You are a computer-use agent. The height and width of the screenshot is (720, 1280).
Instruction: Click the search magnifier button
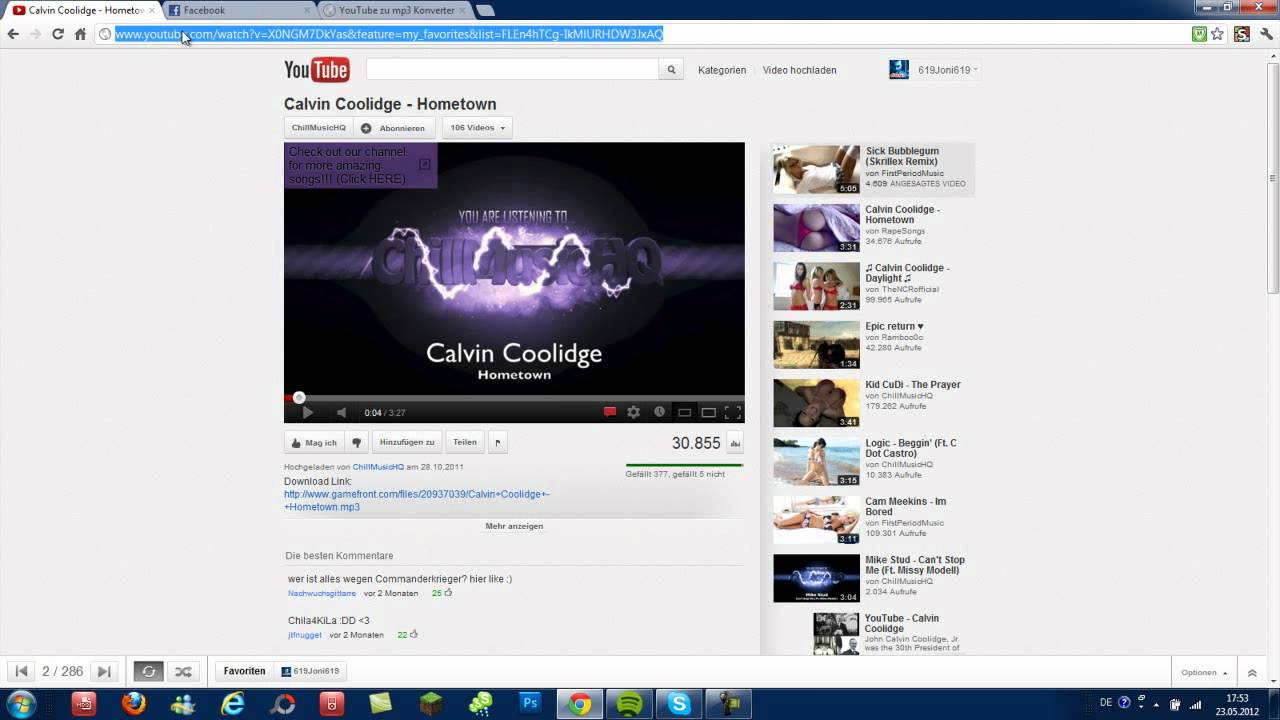(x=672, y=69)
